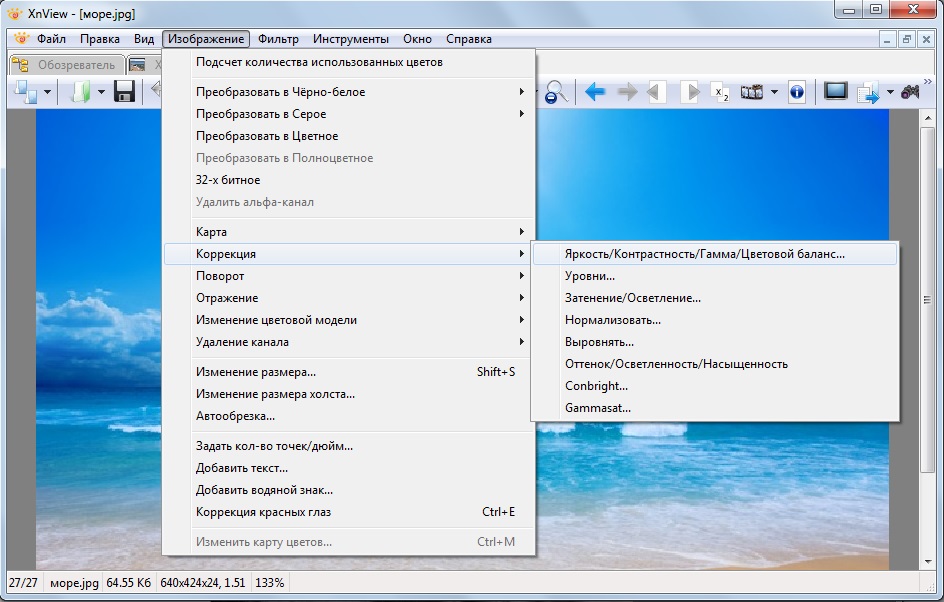Click the open folder toolbar icon
Viewport: 944px width, 602px height.
tap(81, 92)
